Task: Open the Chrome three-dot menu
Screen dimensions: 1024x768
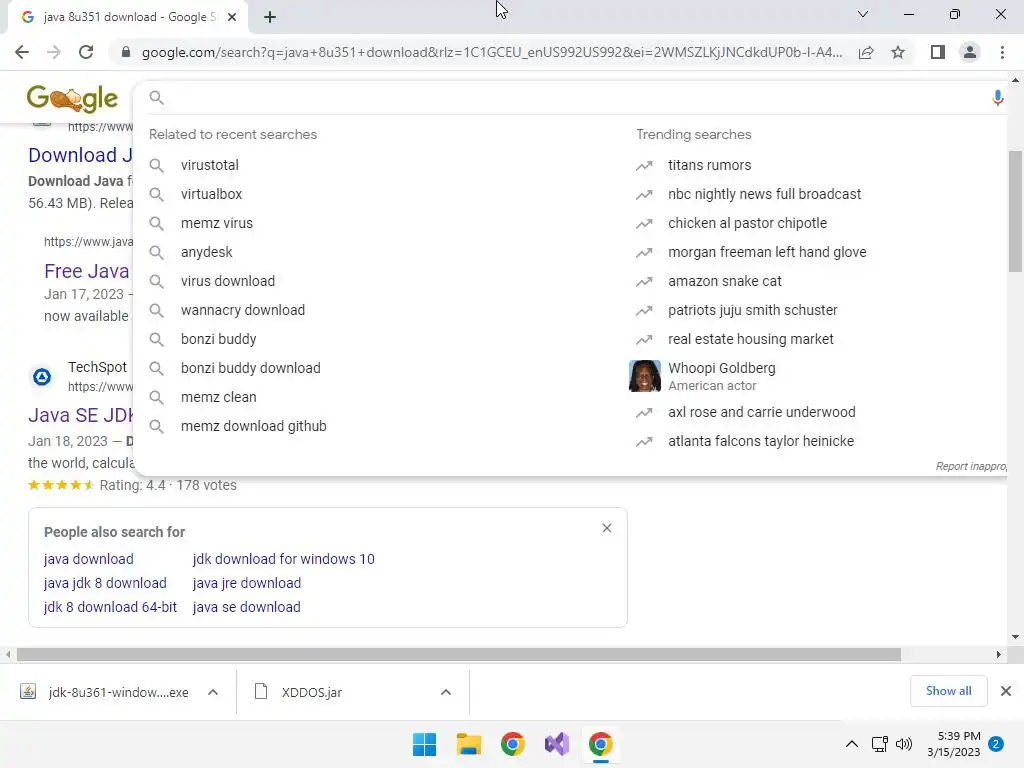Action: 1002,52
